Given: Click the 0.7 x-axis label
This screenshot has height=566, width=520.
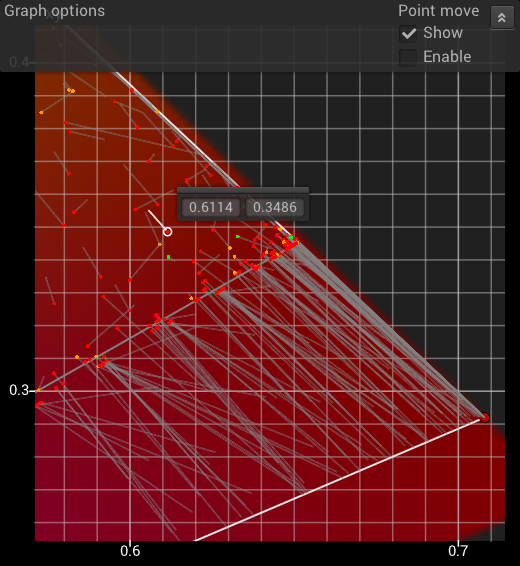Looking at the screenshot, I should [458, 551].
